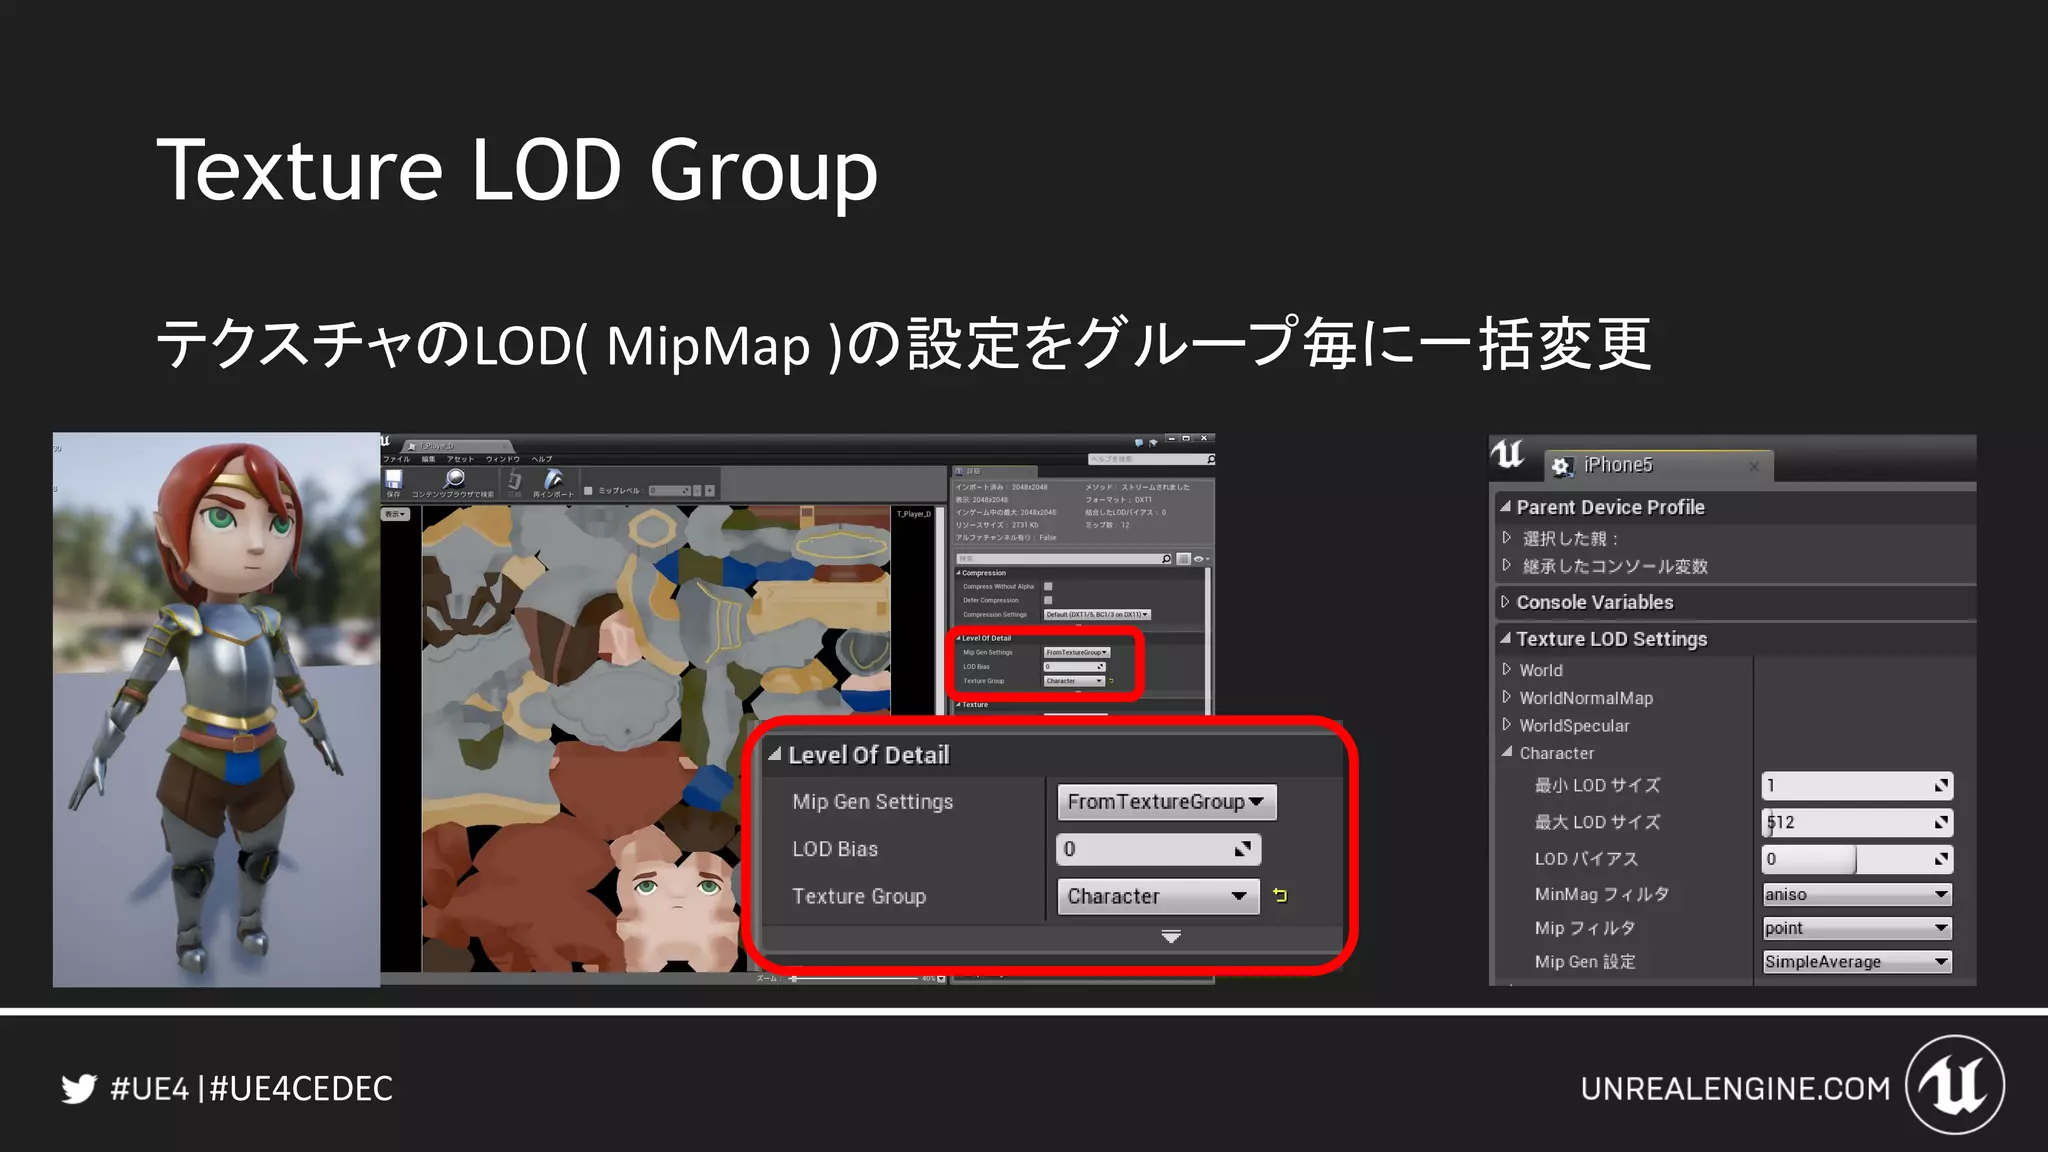The height and width of the screenshot is (1152, 2048).
Task: Click the grid view icon beside details search
Action: pyautogui.click(x=1183, y=559)
